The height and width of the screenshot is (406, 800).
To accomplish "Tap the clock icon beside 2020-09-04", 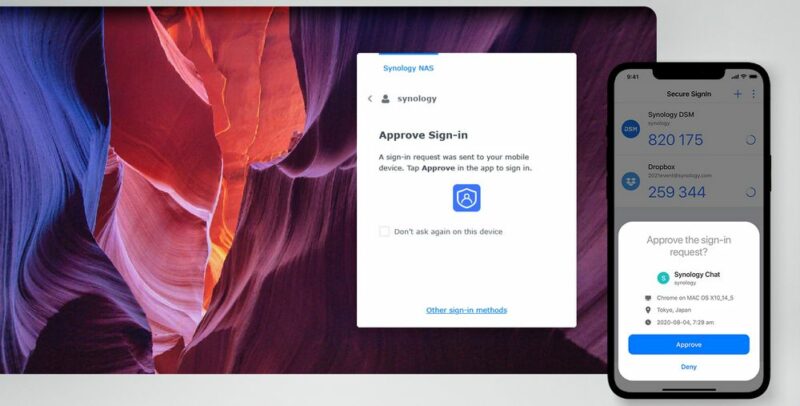I will pos(648,322).
